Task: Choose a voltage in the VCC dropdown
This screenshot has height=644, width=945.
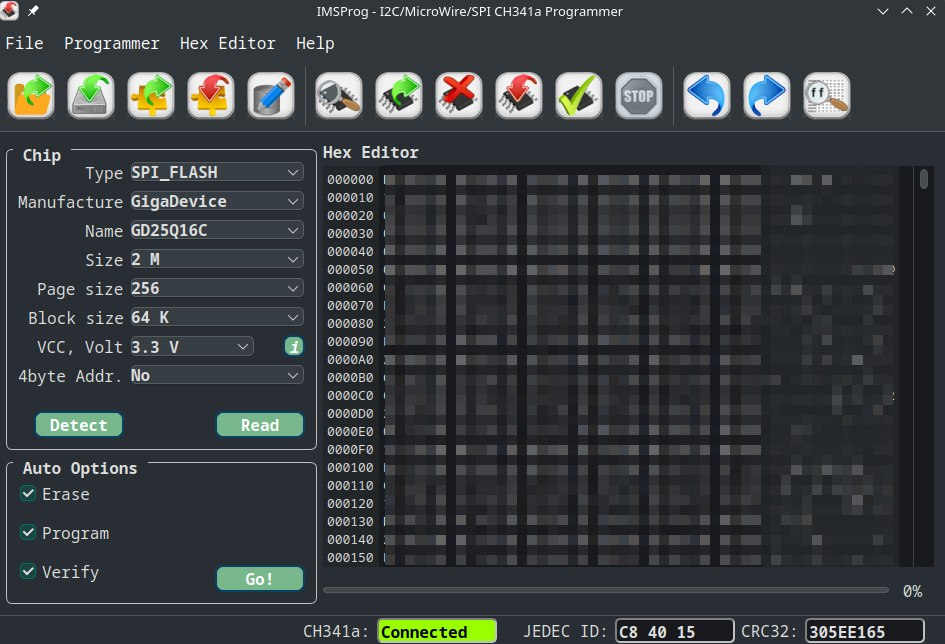Action: pyautogui.click(x=192, y=346)
